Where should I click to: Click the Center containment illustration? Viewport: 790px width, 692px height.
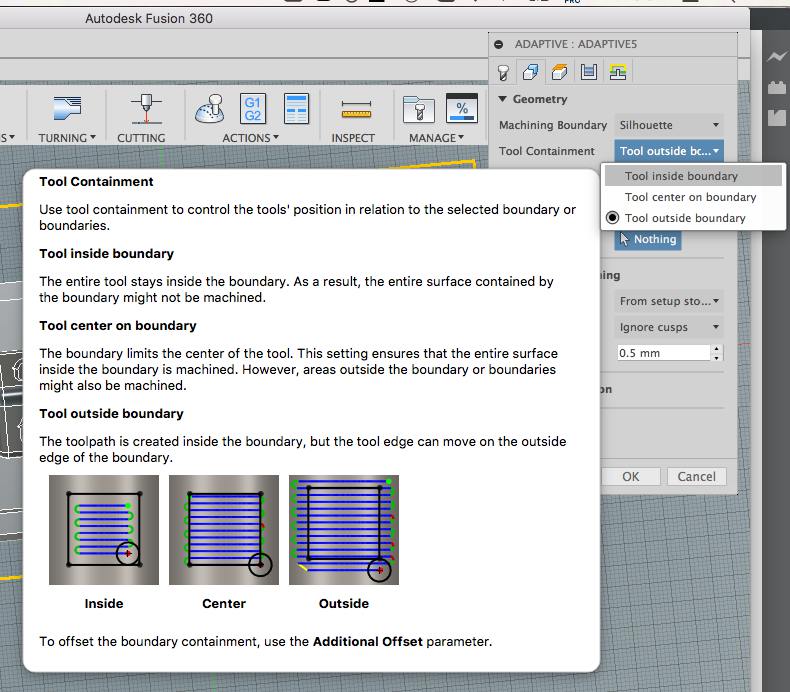224,530
